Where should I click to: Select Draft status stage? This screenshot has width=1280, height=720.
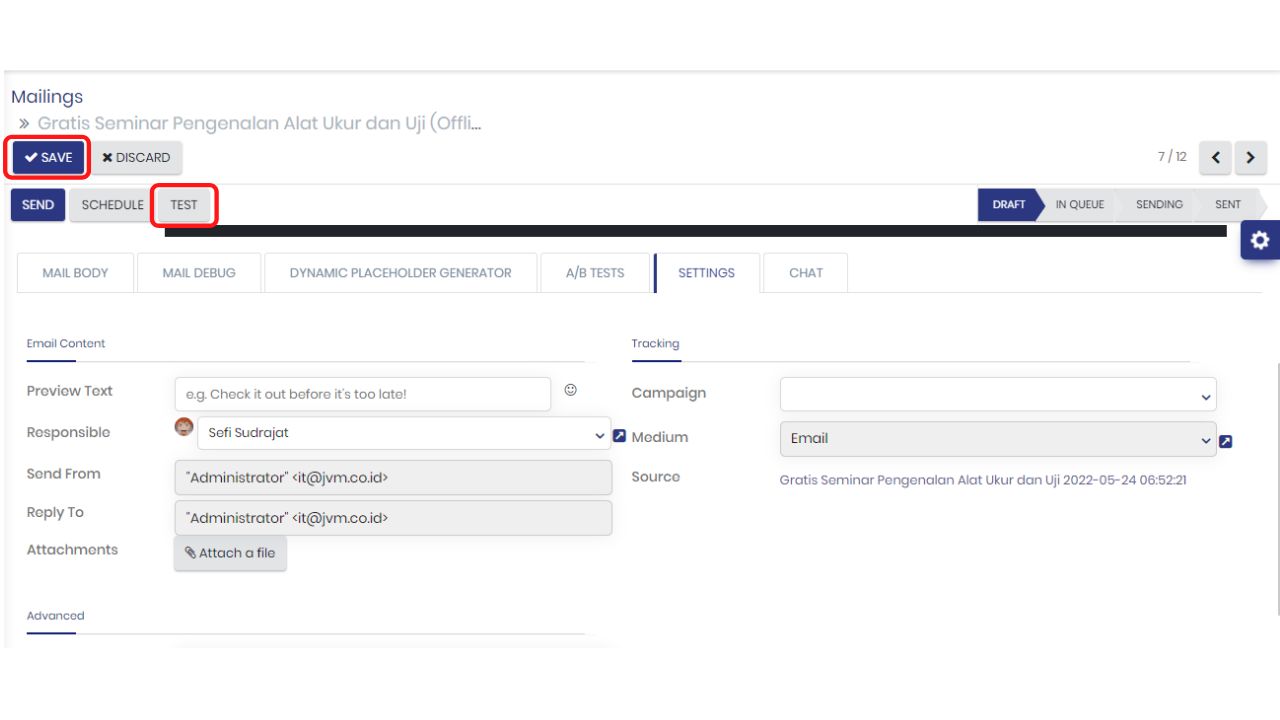pyautogui.click(x=1008, y=205)
